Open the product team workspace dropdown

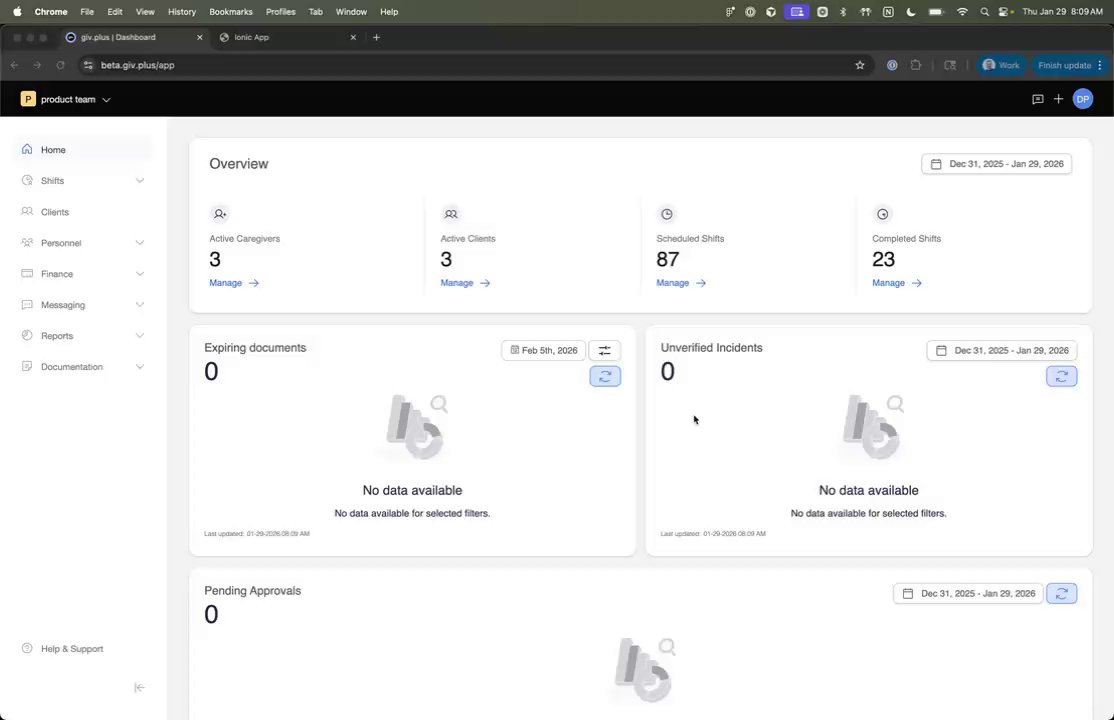click(x=66, y=100)
